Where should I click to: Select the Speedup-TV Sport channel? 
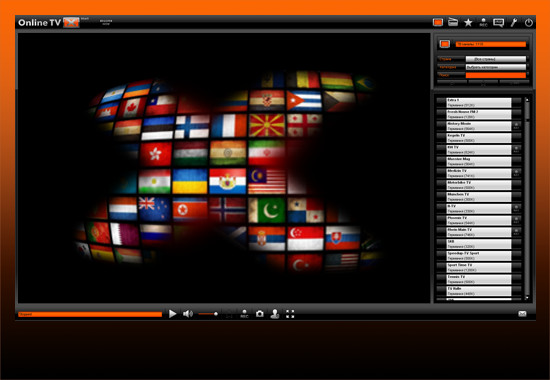[x=479, y=255]
